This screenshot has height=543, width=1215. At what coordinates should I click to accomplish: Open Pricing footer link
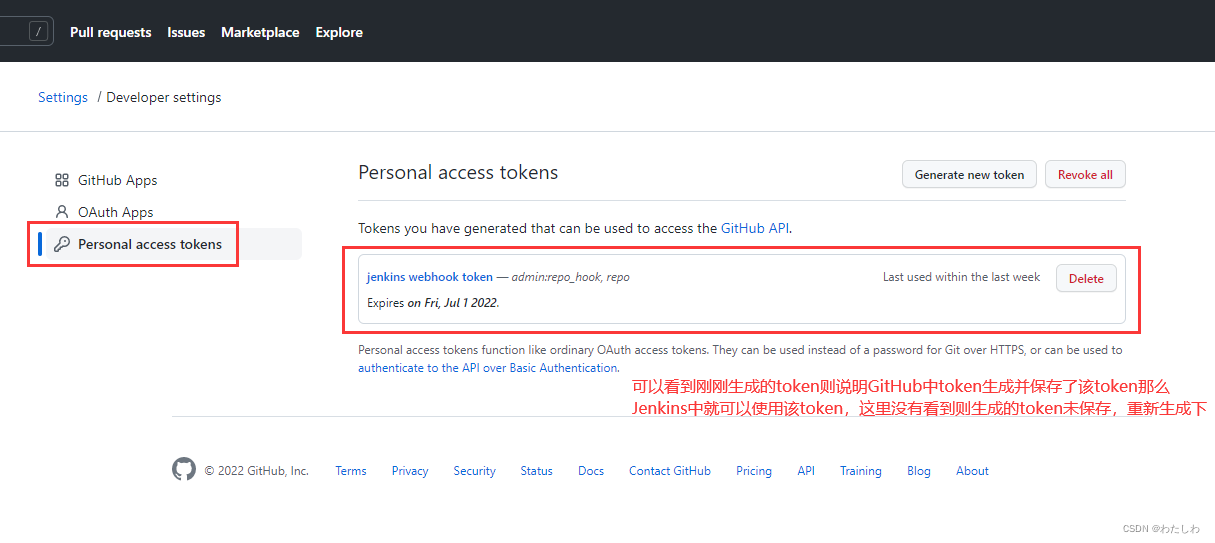click(754, 471)
